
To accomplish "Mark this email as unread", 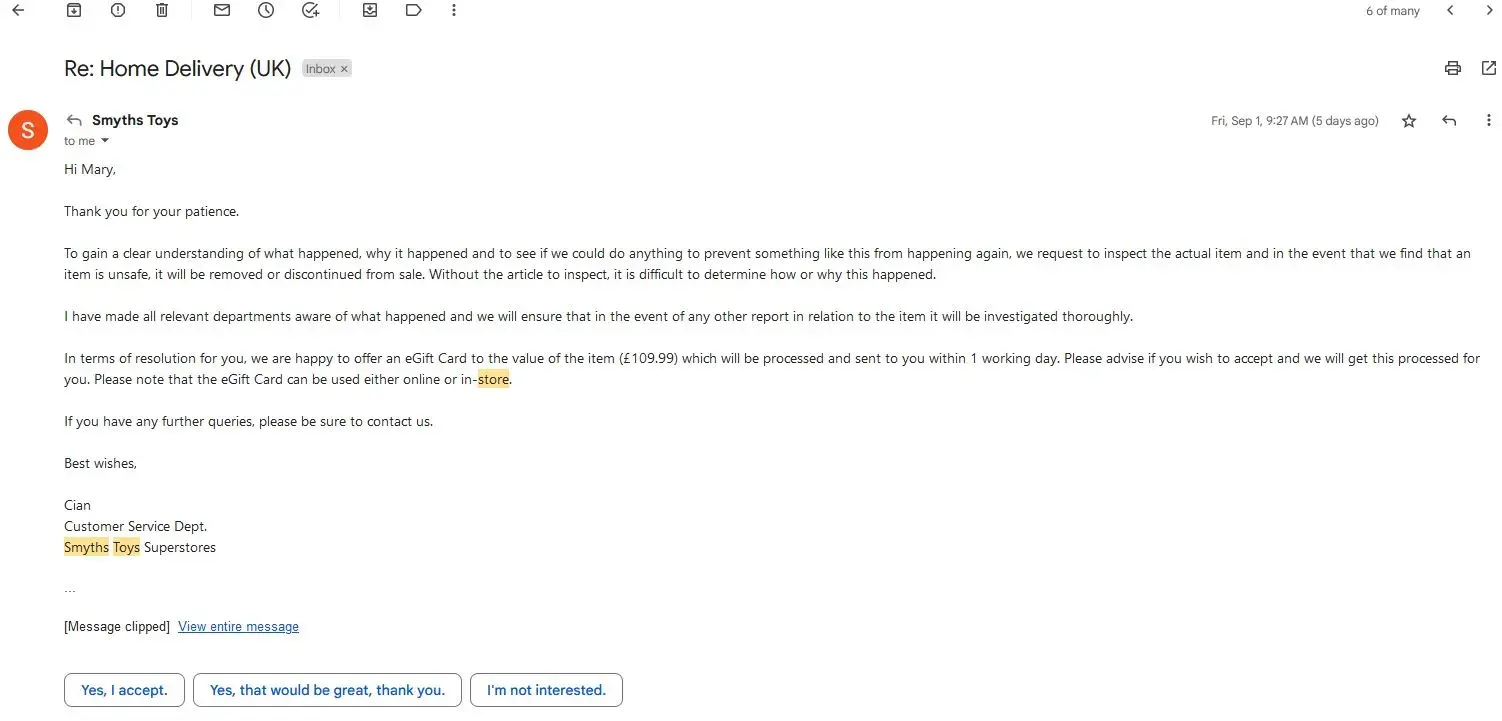I will coord(222,11).
